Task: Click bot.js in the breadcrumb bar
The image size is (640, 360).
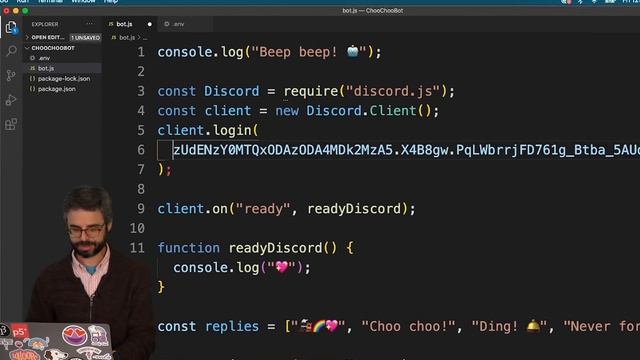Action: (x=127, y=38)
